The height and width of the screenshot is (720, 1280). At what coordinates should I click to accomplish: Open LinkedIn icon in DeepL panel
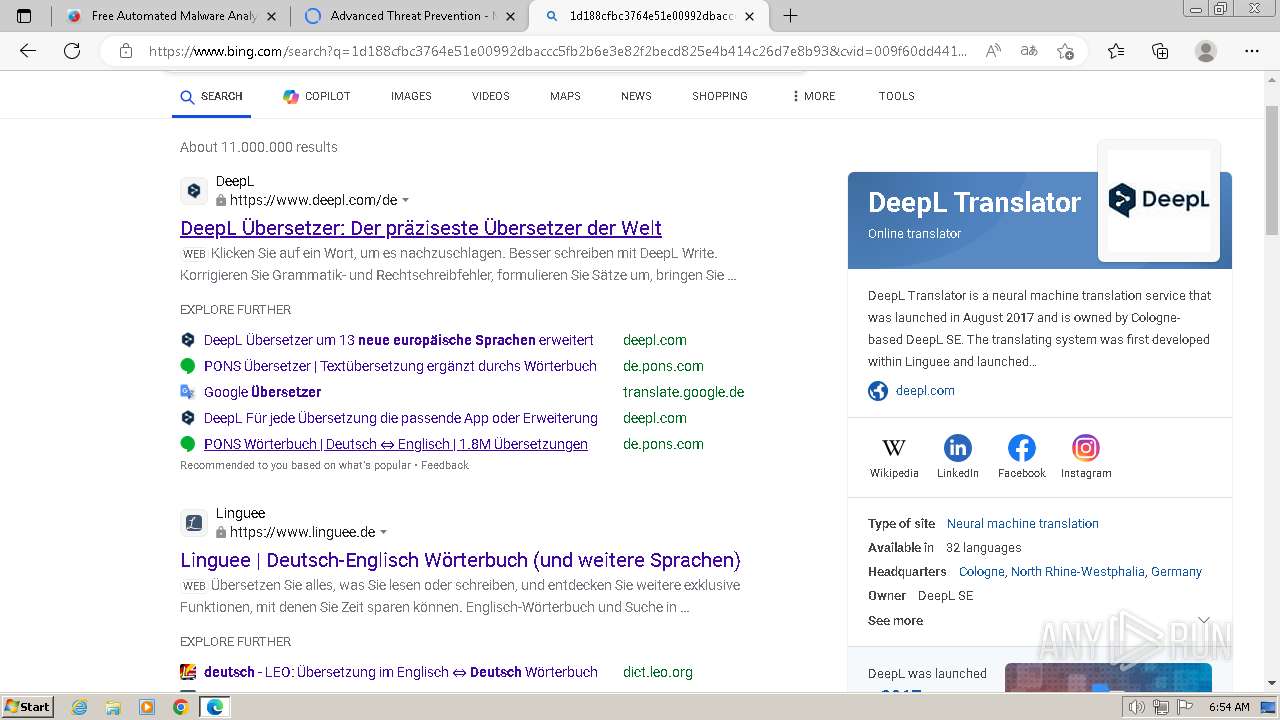pos(958,448)
